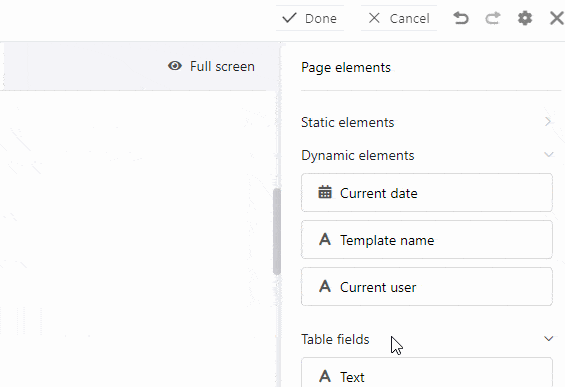Select the Template name element
Viewport: 565px width, 387px height.
coord(427,240)
